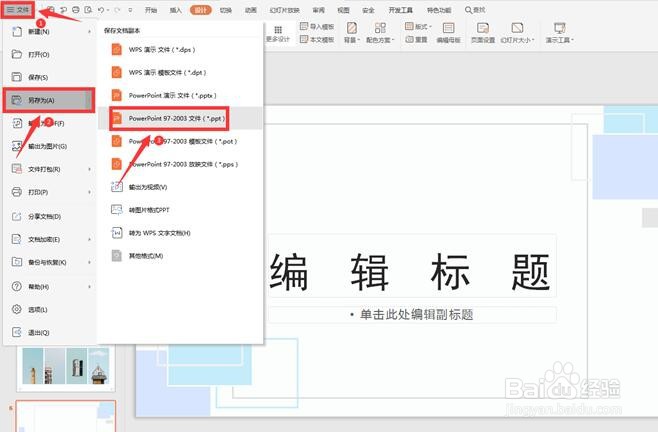The height and width of the screenshot is (432, 658).
Task: Switch to the 切换 ribbon tab
Action: 226,10
